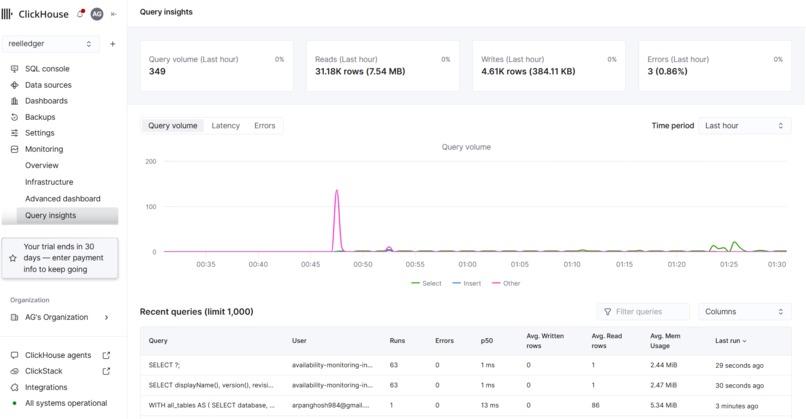Click the Runs column header
Image resolution: width=806 pixels, height=419 pixels.
tap(397, 341)
